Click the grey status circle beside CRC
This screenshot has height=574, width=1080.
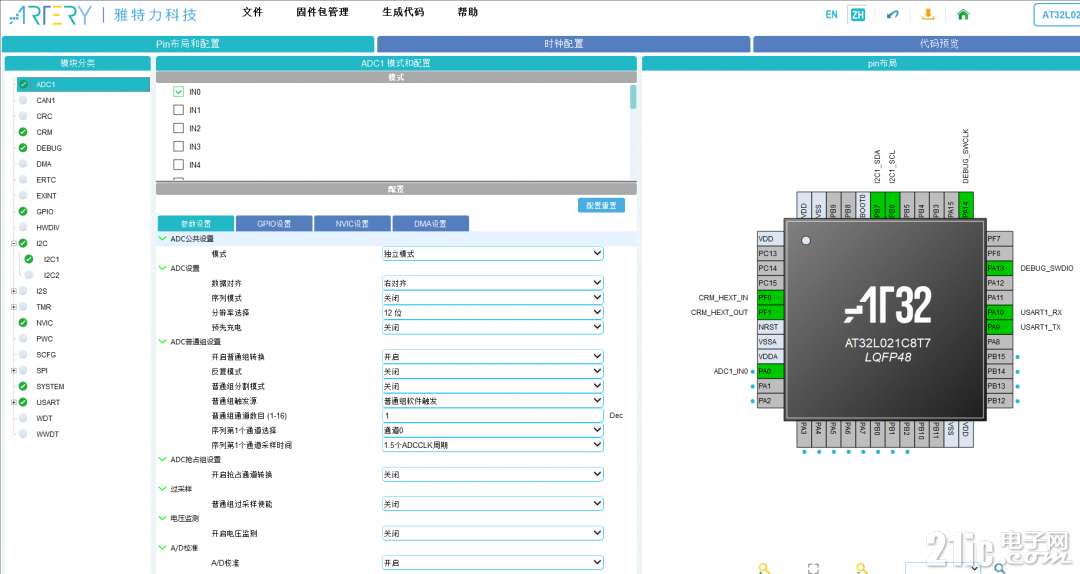click(x=23, y=116)
